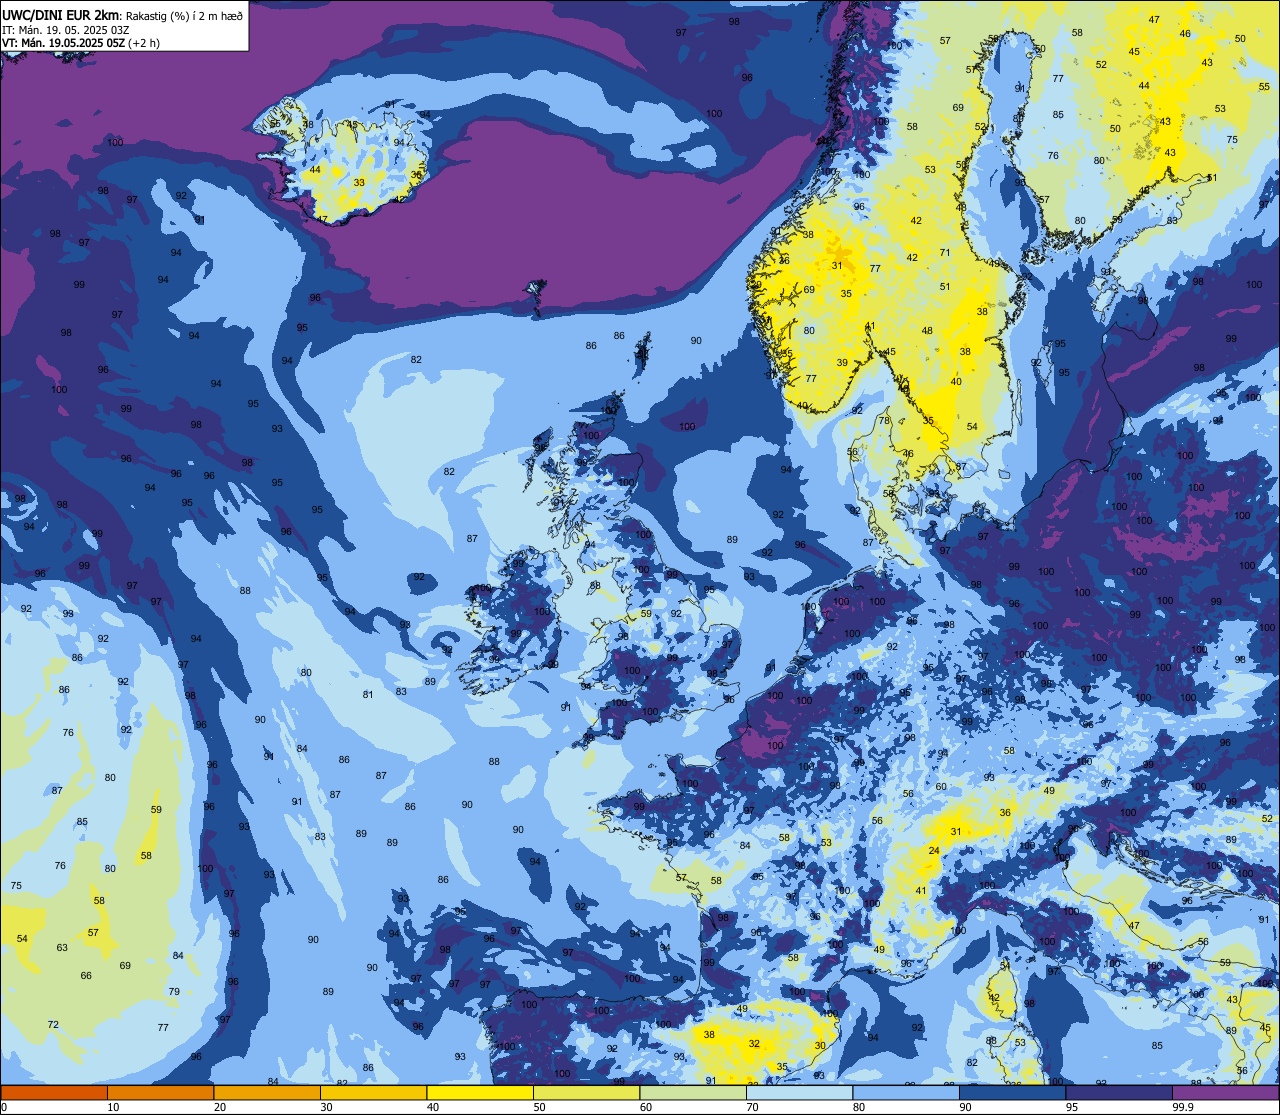Select the 95–99.9 dark navy legend swatch
1280x1115 pixels.
pos(1119,1093)
